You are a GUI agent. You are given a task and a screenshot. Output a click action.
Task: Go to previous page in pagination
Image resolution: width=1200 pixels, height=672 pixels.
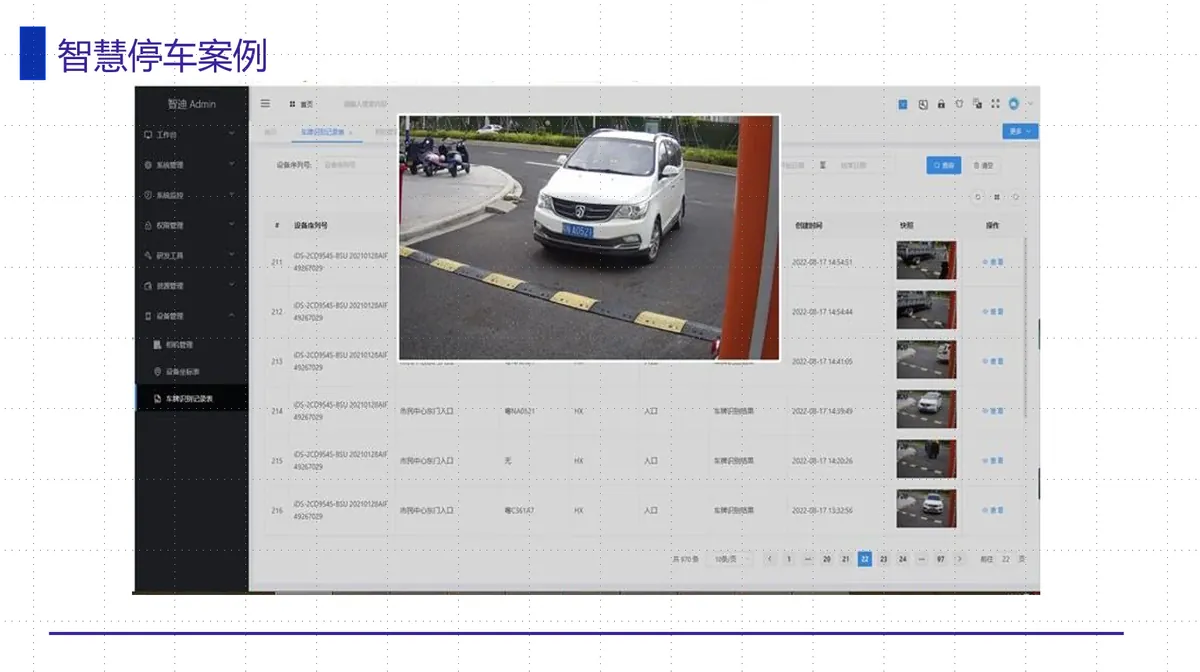[x=770, y=559]
